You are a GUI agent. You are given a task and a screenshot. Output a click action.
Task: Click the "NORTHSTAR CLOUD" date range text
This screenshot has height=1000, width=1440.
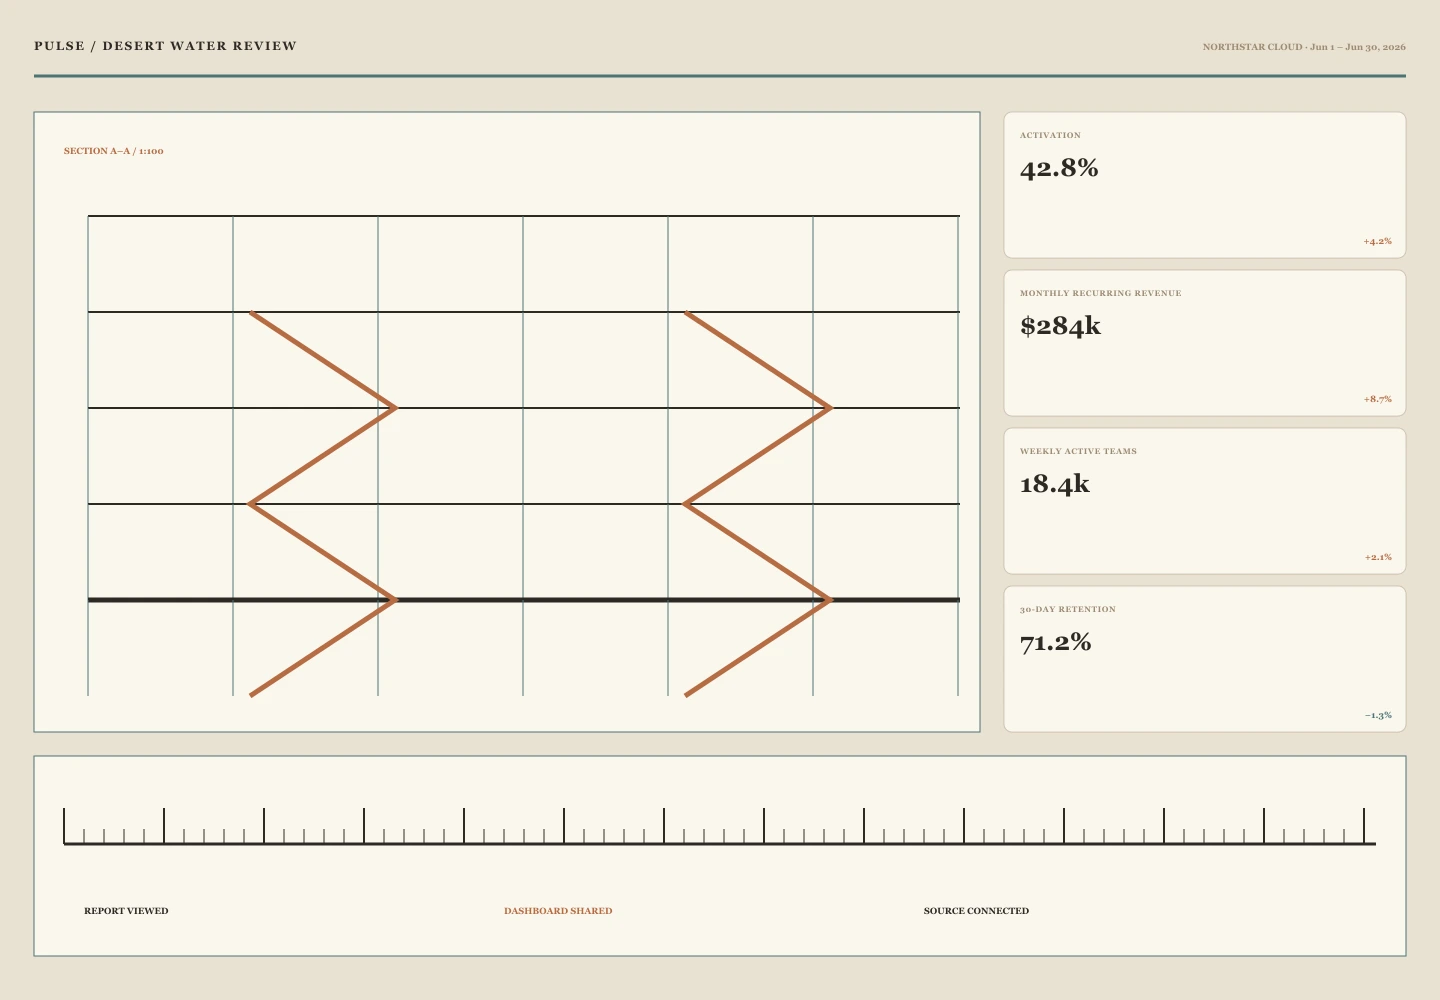[x=1304, y=47]
